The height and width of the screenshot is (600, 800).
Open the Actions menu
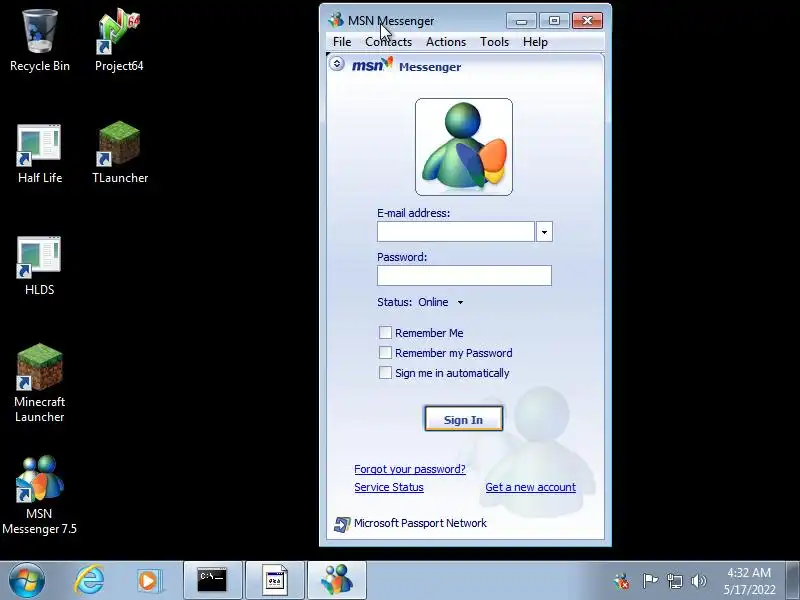click(x=446, y=42)
